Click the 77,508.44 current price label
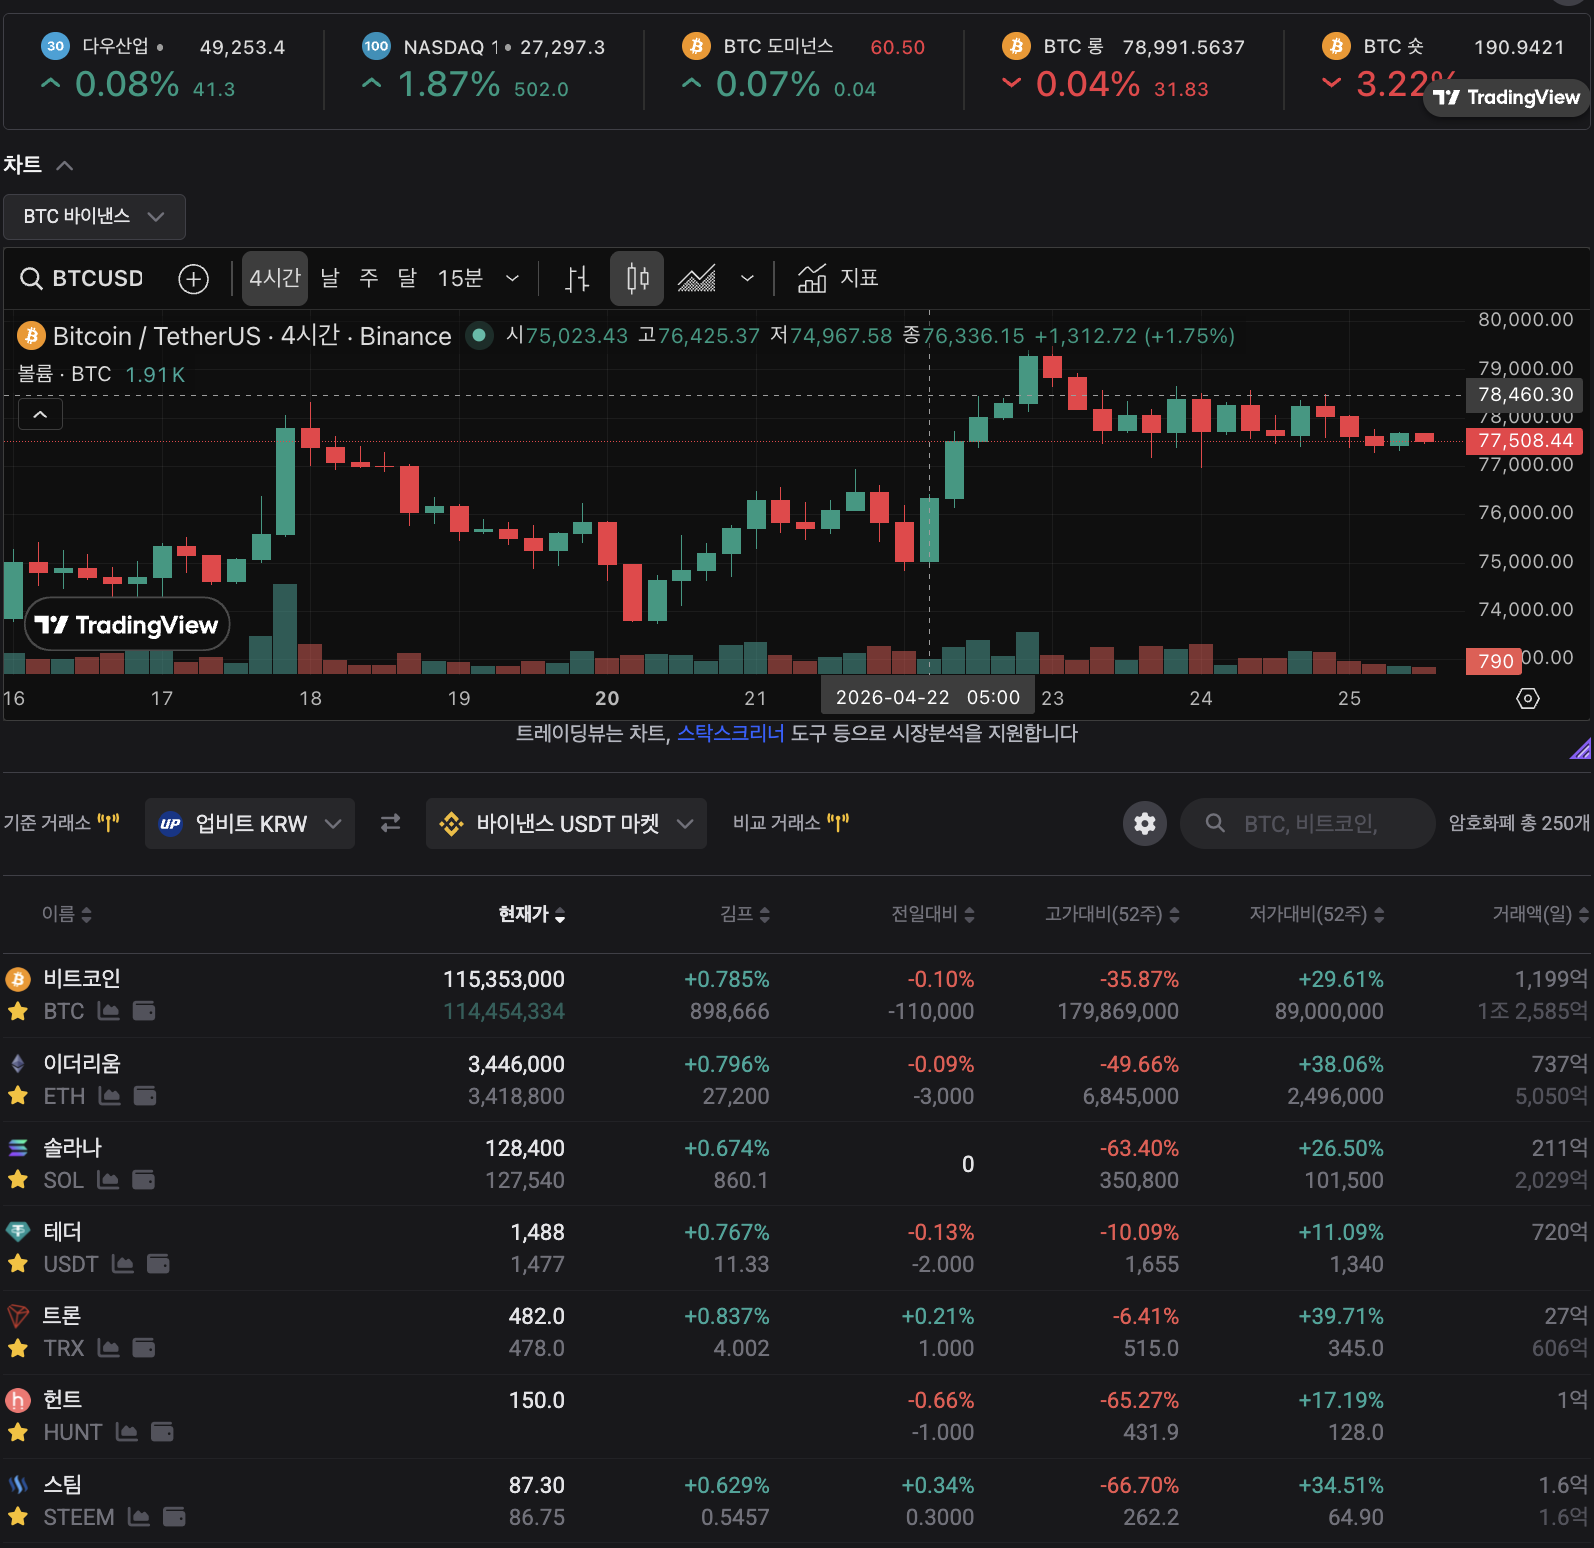Screen dimensions: 1594x1548 click(1525, 441)
